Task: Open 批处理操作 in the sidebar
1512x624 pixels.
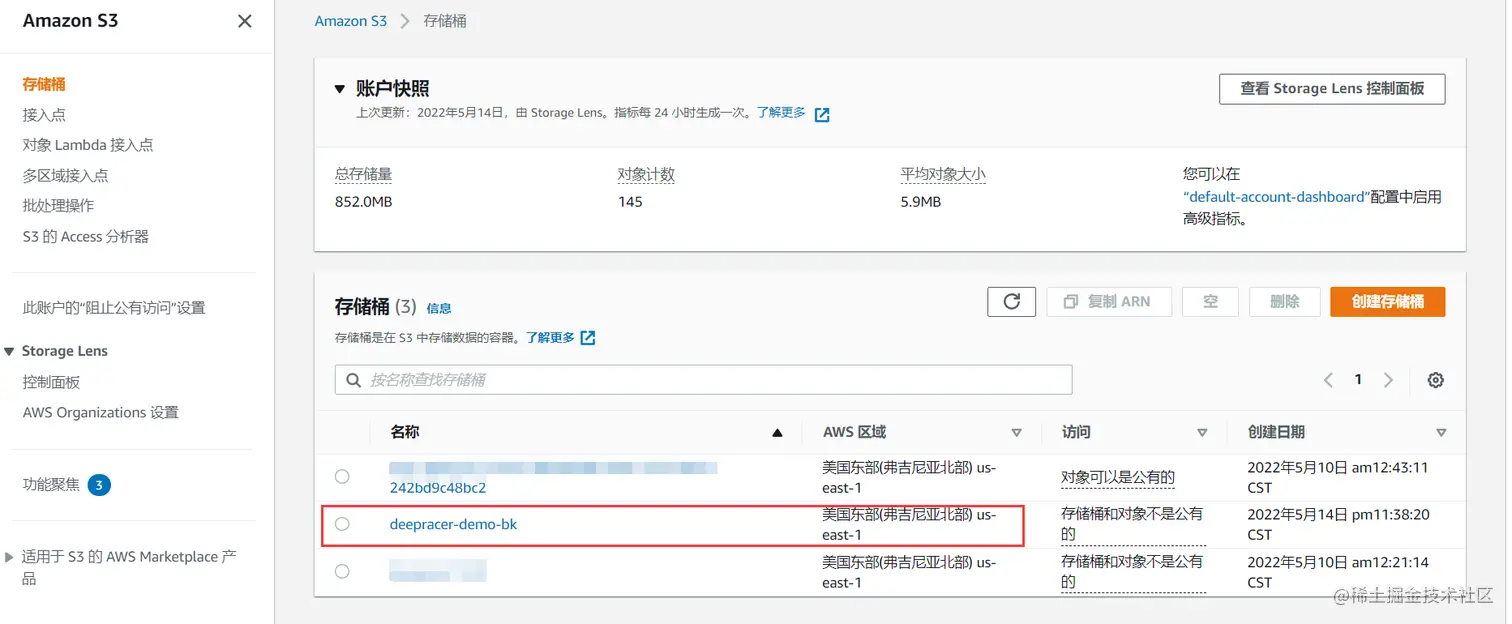Action: pos(58,205)
